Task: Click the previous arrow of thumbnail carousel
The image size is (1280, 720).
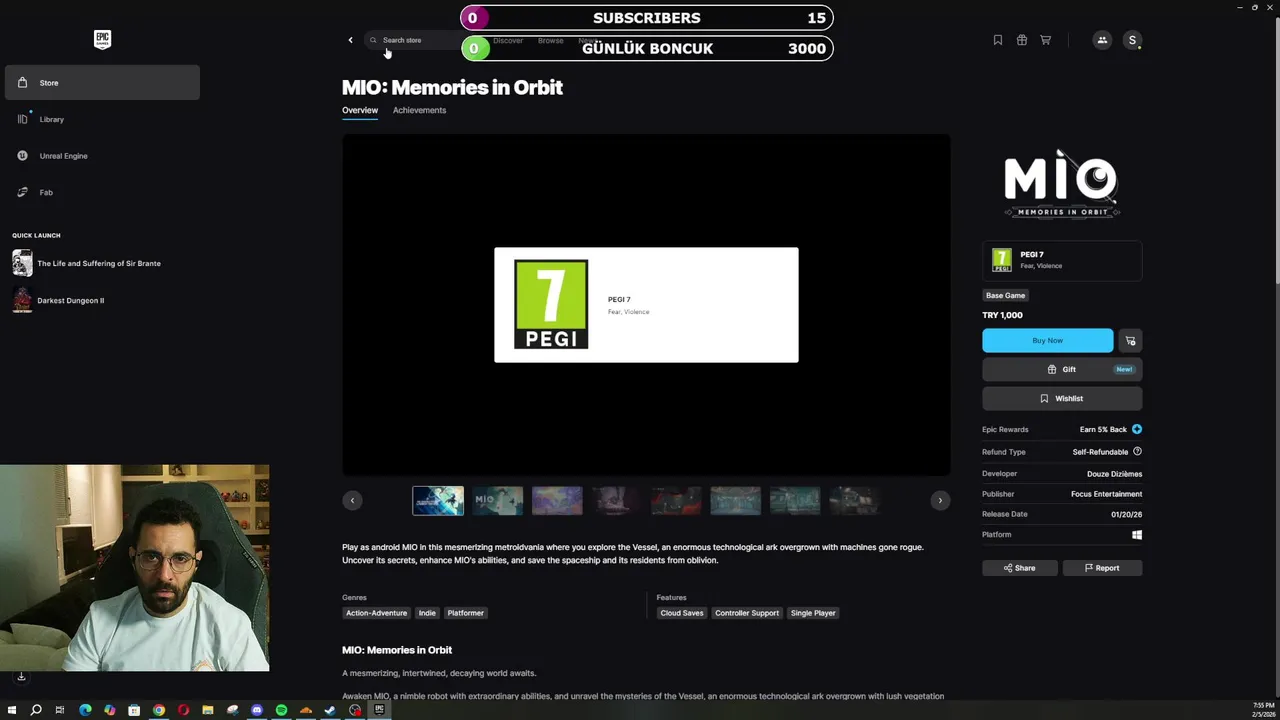Action: pyautogui.click(x=352, y=500)
